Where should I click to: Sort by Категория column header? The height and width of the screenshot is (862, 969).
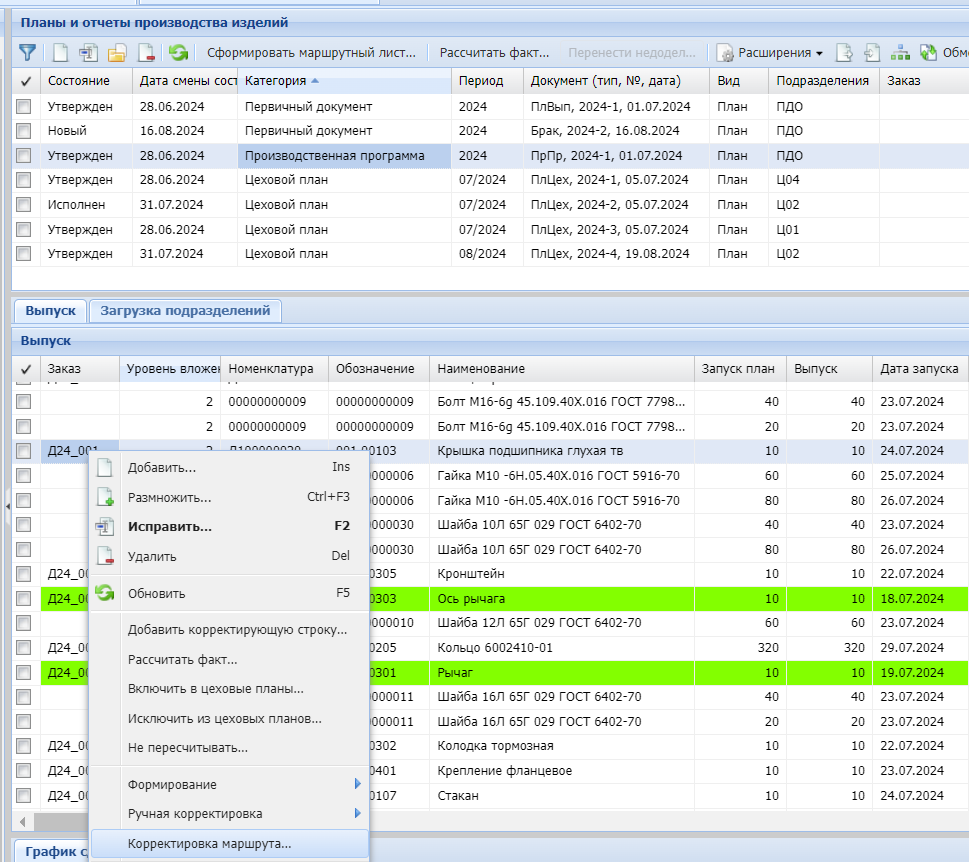point(276,80)
